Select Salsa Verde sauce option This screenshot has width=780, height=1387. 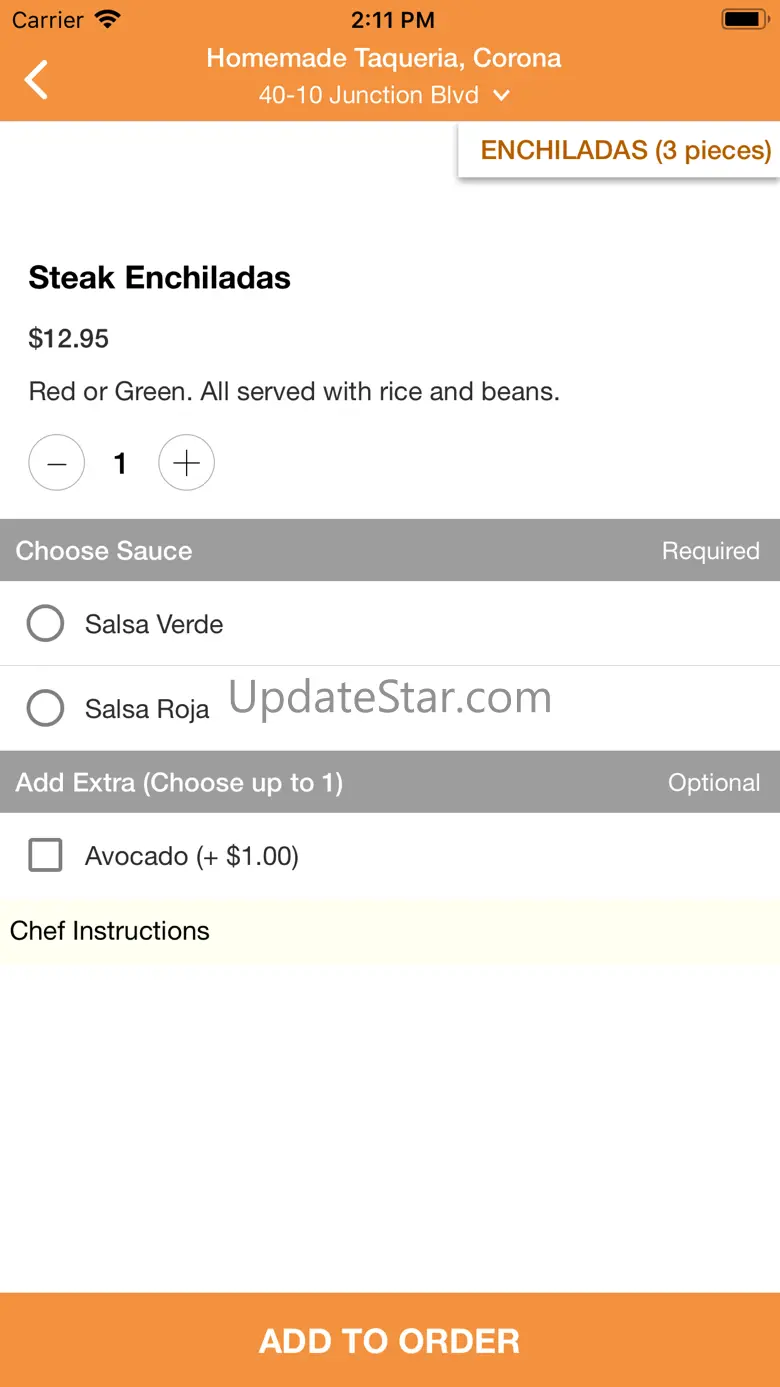(x=46, y=624)
